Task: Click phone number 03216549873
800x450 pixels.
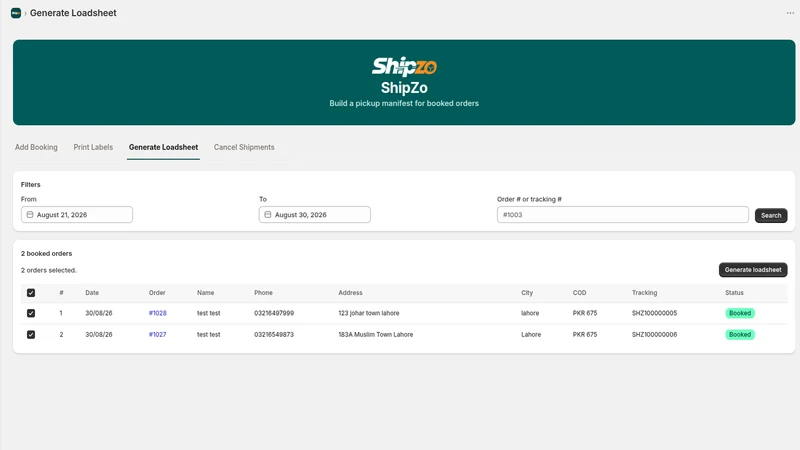Action: [x=274, y=335]
